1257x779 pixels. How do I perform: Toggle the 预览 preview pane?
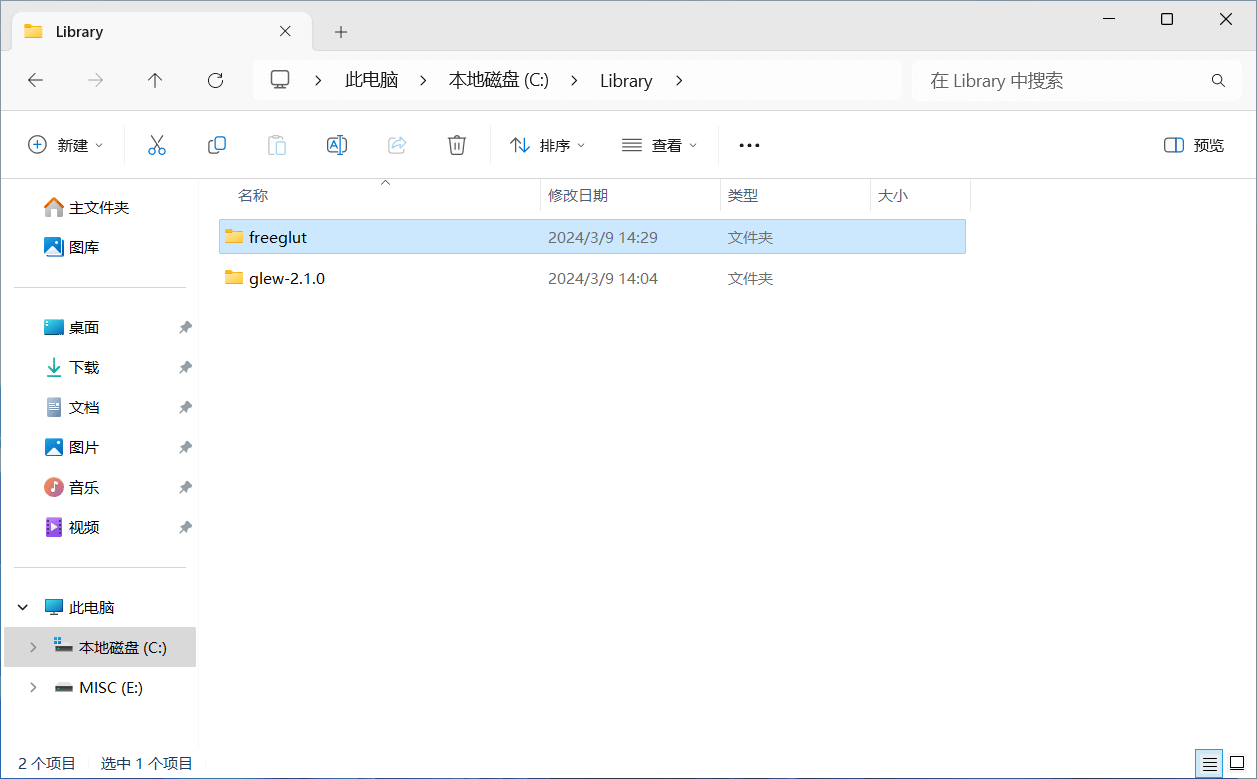point(1194,145)
